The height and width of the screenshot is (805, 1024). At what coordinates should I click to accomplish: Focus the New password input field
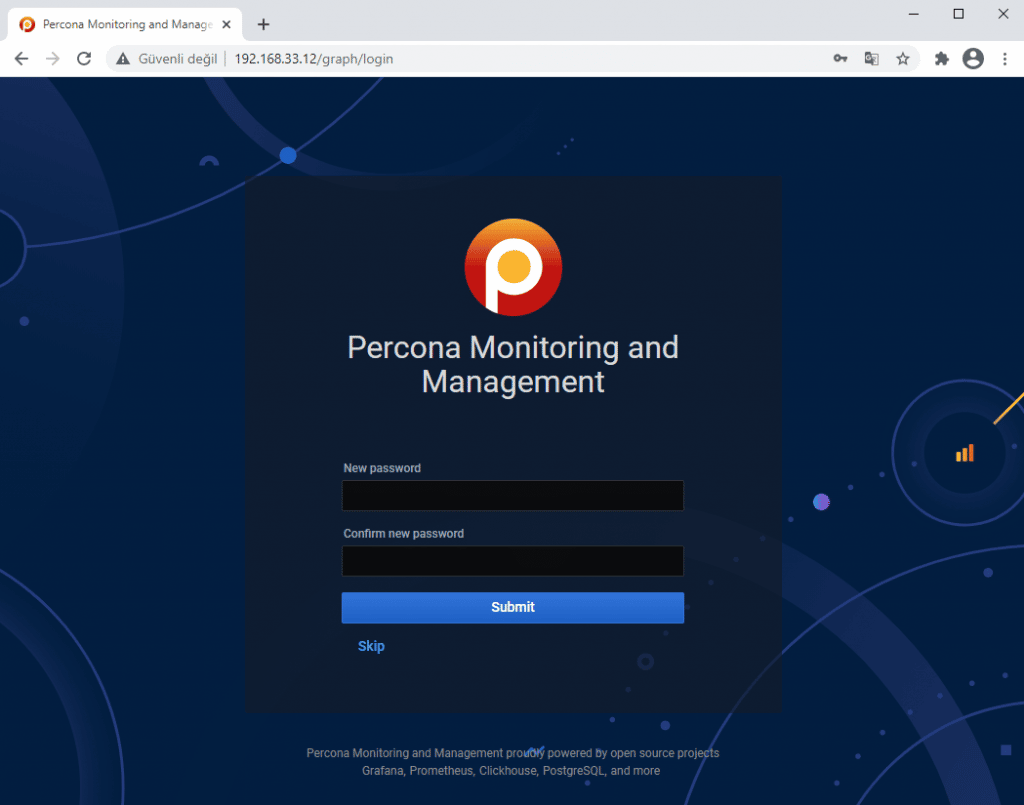[512, 495]
